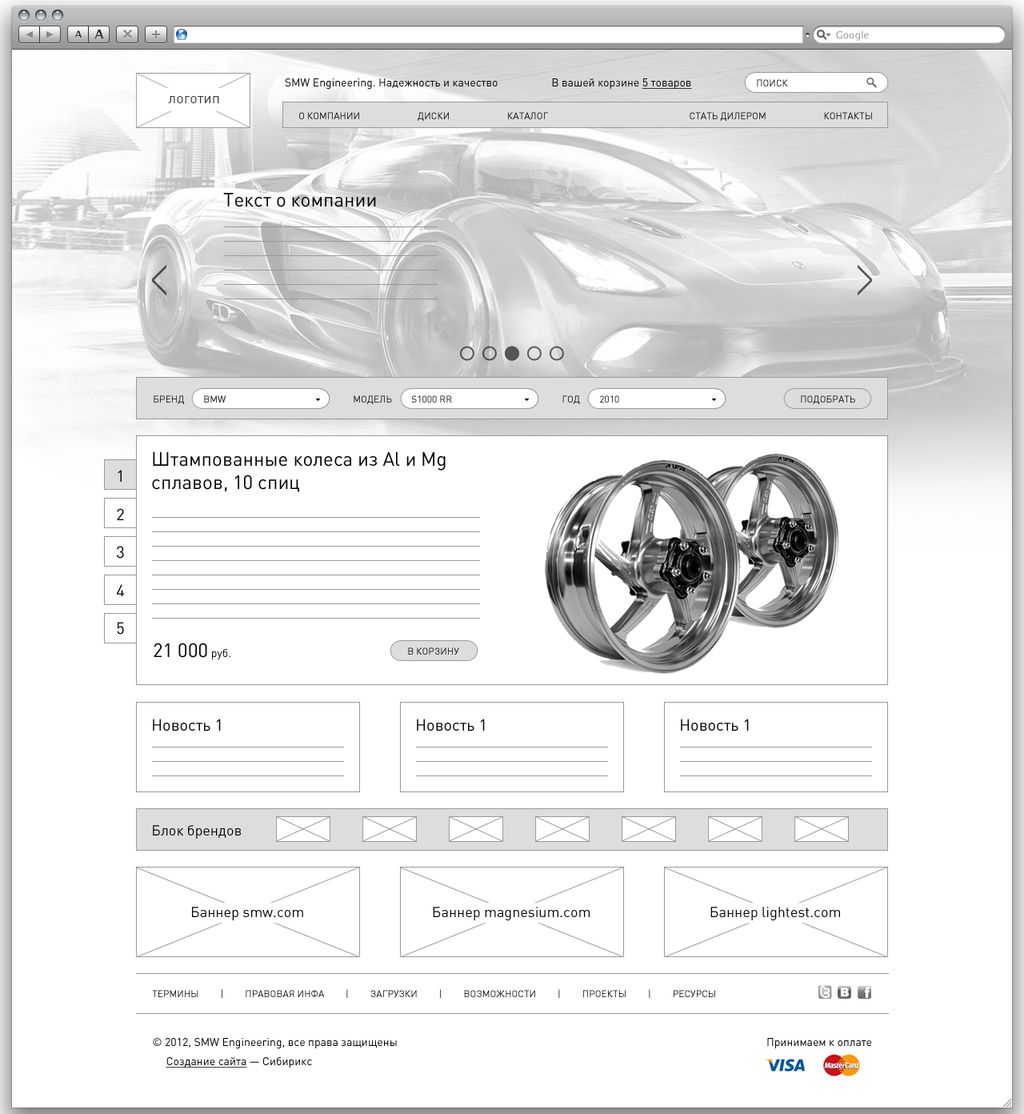Open the middle Новость 1 news card
1024x1114 pixels.
click(512, 747)
